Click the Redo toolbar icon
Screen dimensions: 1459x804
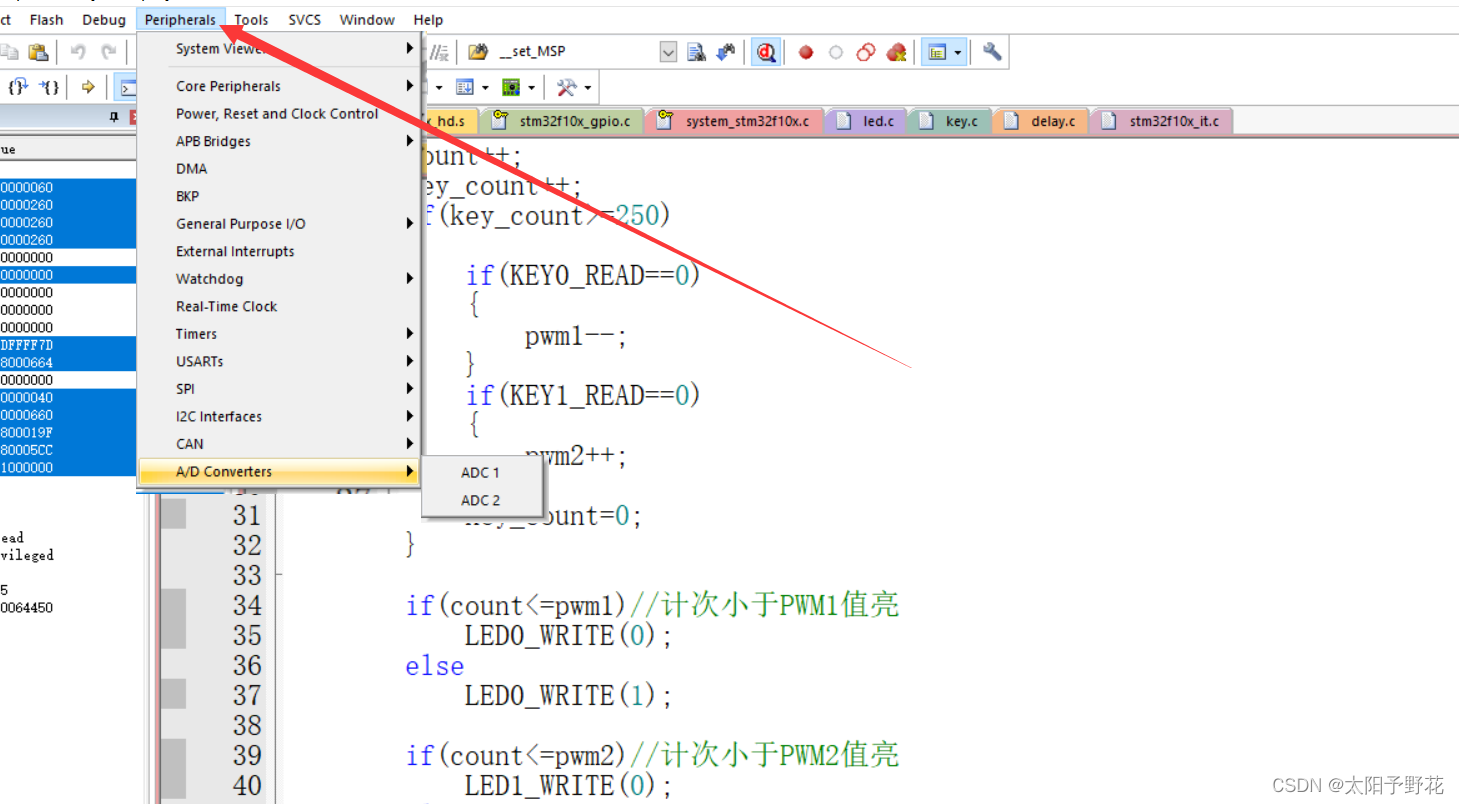point(108,52)
